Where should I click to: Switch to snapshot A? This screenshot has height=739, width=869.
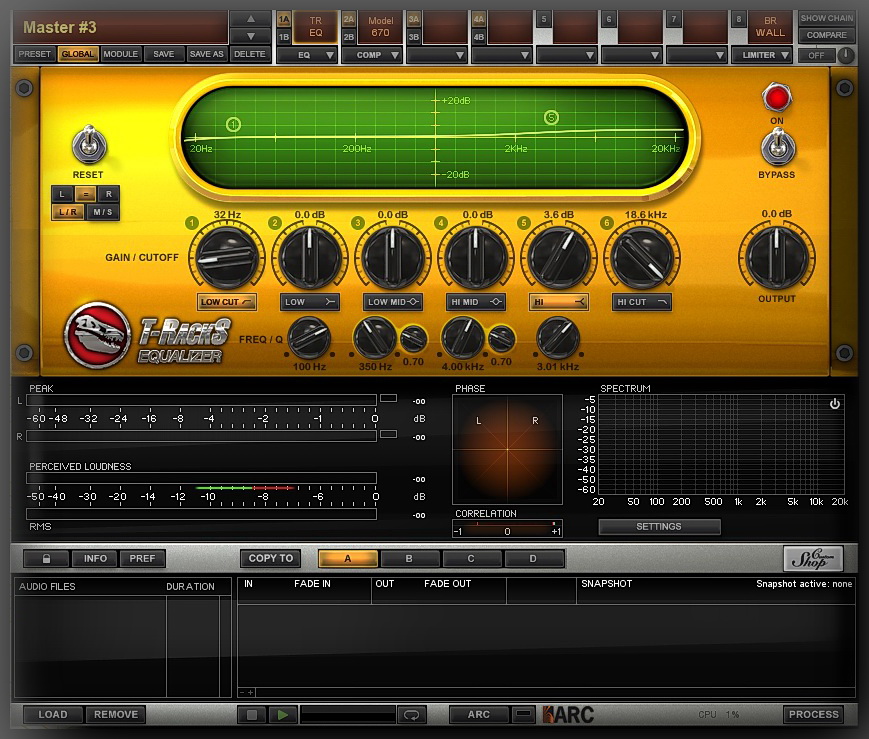[348, 558]
